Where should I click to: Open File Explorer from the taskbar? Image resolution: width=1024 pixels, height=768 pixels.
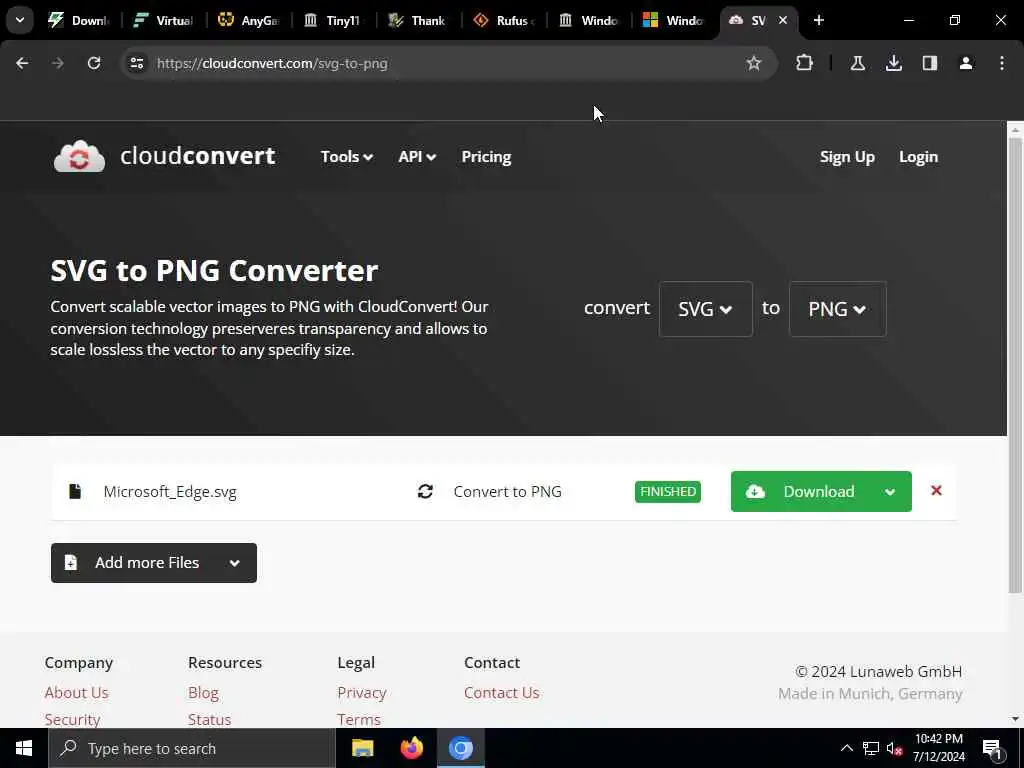[x=362, y=748]
